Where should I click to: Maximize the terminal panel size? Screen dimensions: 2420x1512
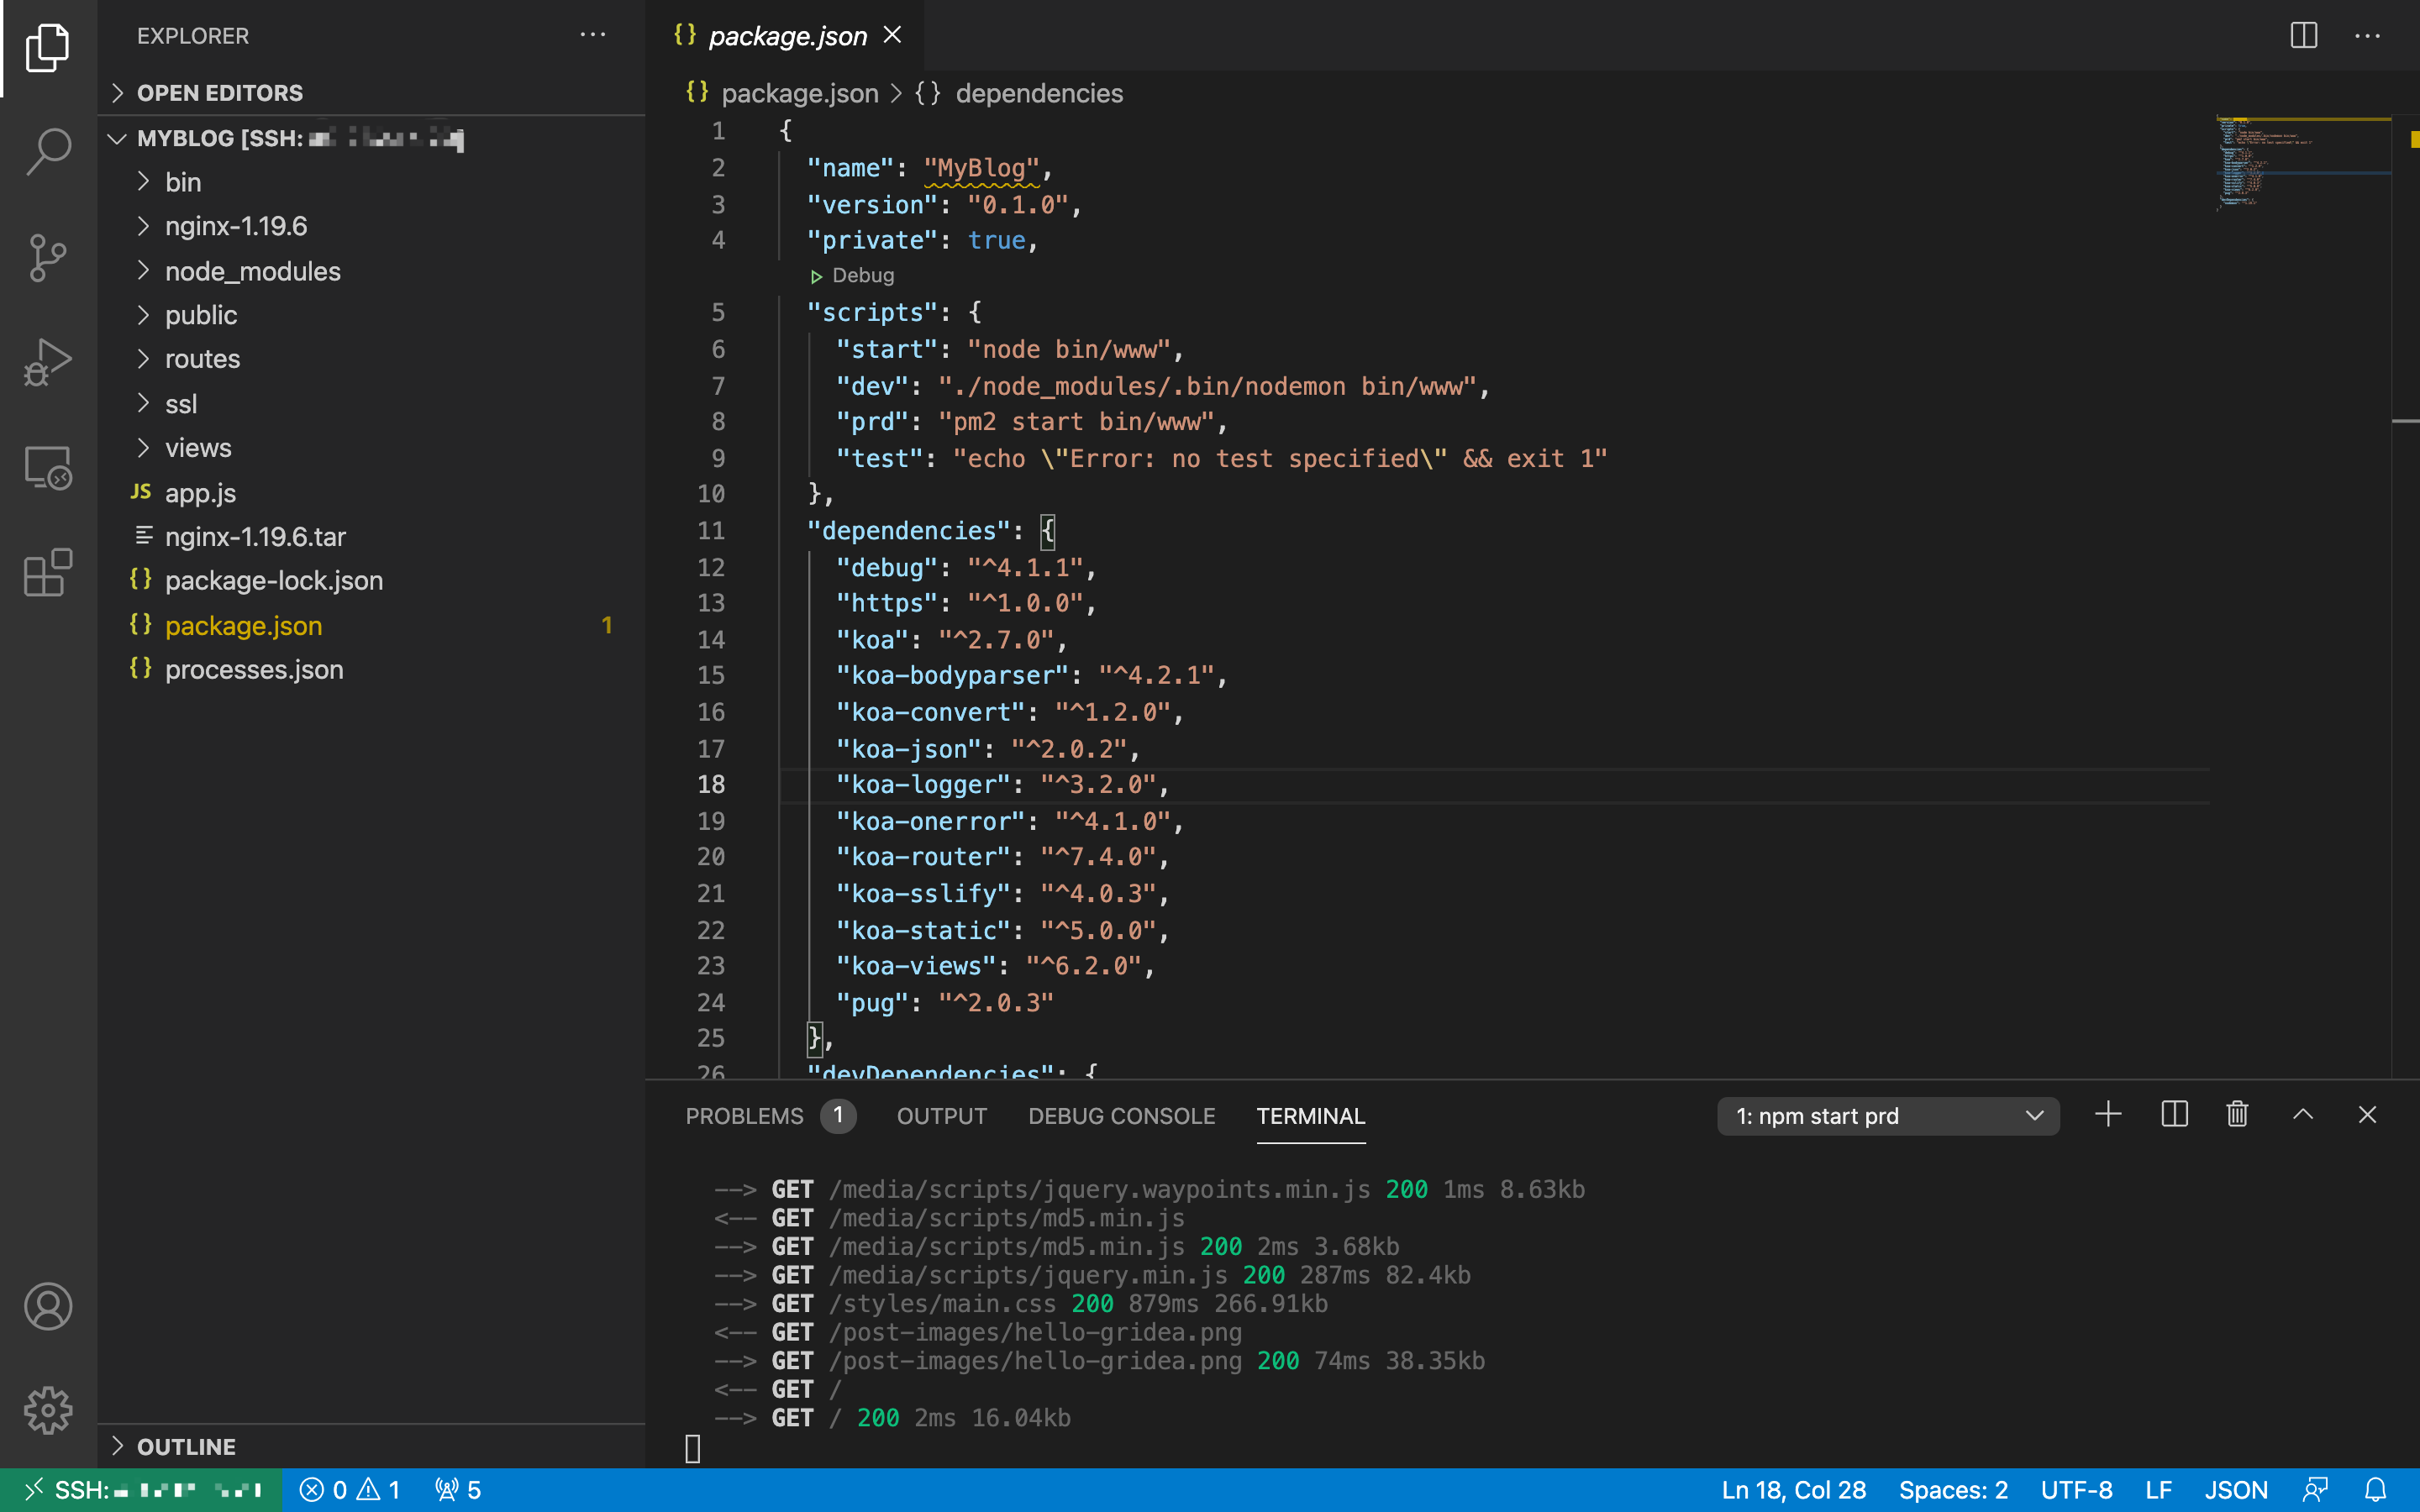click(x=2302, y=1115)
